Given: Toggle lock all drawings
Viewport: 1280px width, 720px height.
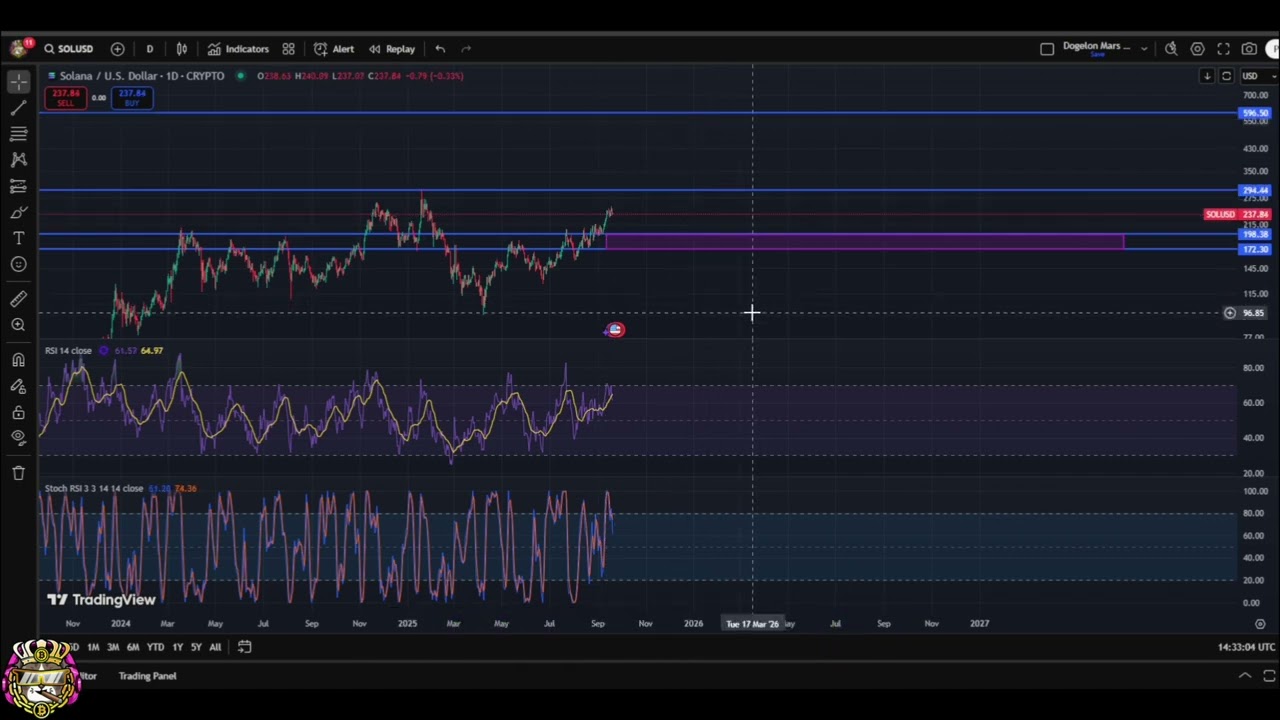Looking at the screenshot, I should tap(18, 412).
